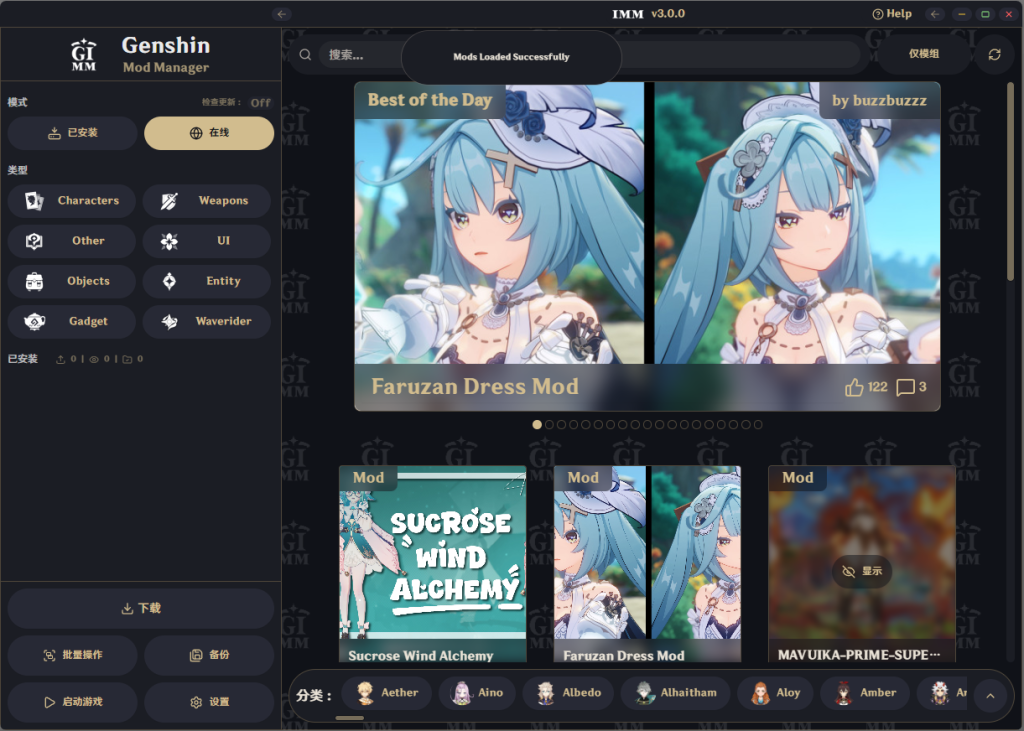
Task: Show the hidden MAVUIKA mod preview
Action: tap(861, 571)
